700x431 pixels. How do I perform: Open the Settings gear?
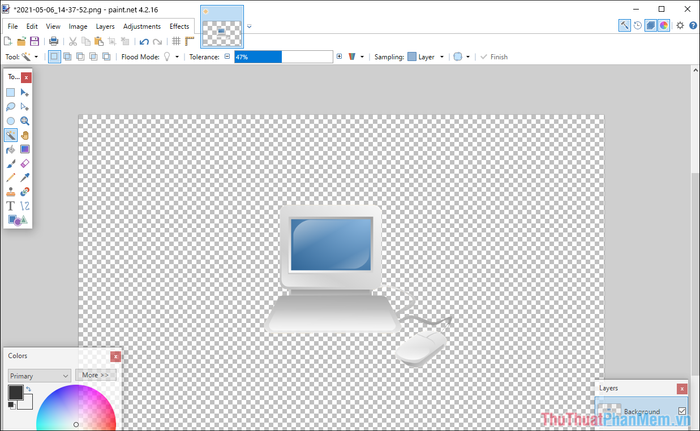679,25
